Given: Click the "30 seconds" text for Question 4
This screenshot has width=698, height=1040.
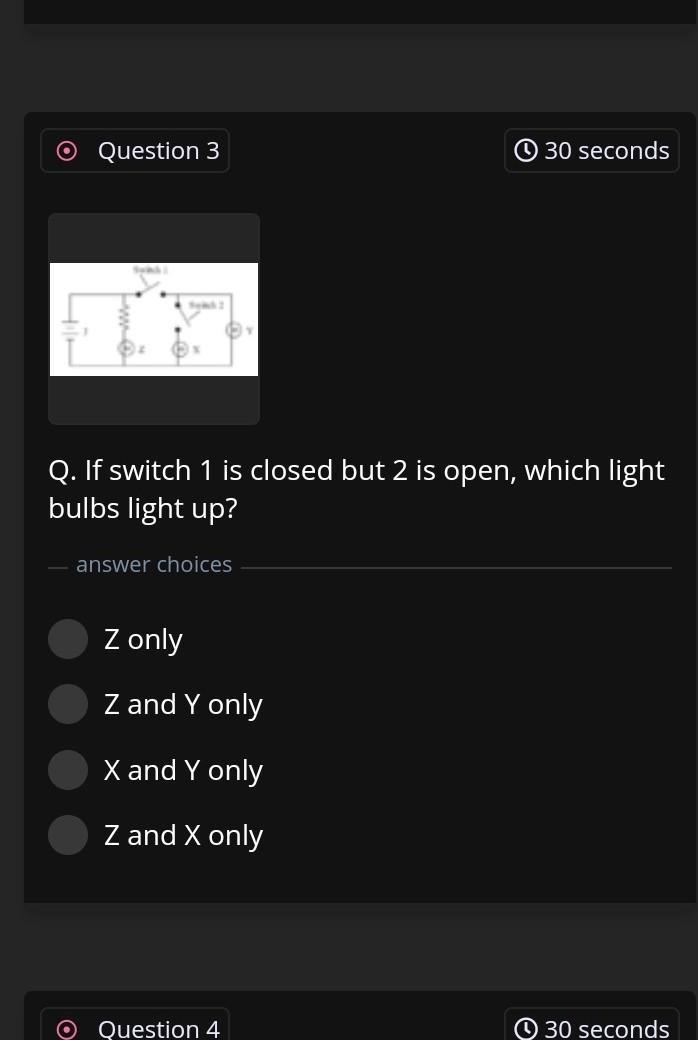Looking at the screenshot, I should pos(607,1029).
